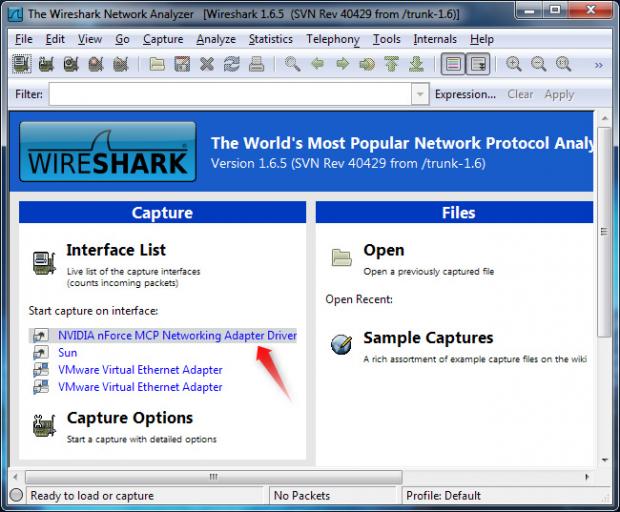
Task: Click the reload capture file icon
Action: pyautogui.click(x=231, y=65)
